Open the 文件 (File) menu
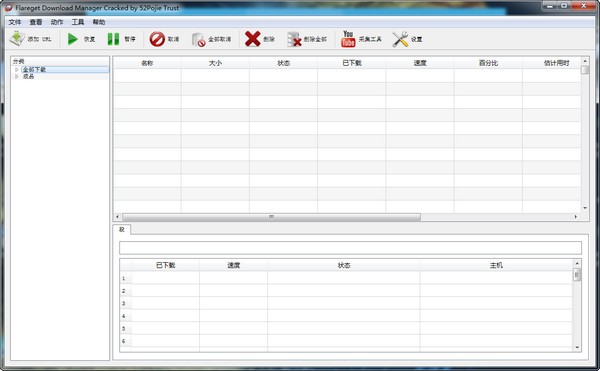The height and width of the screenshot is (371, 600). coord(15,22)
